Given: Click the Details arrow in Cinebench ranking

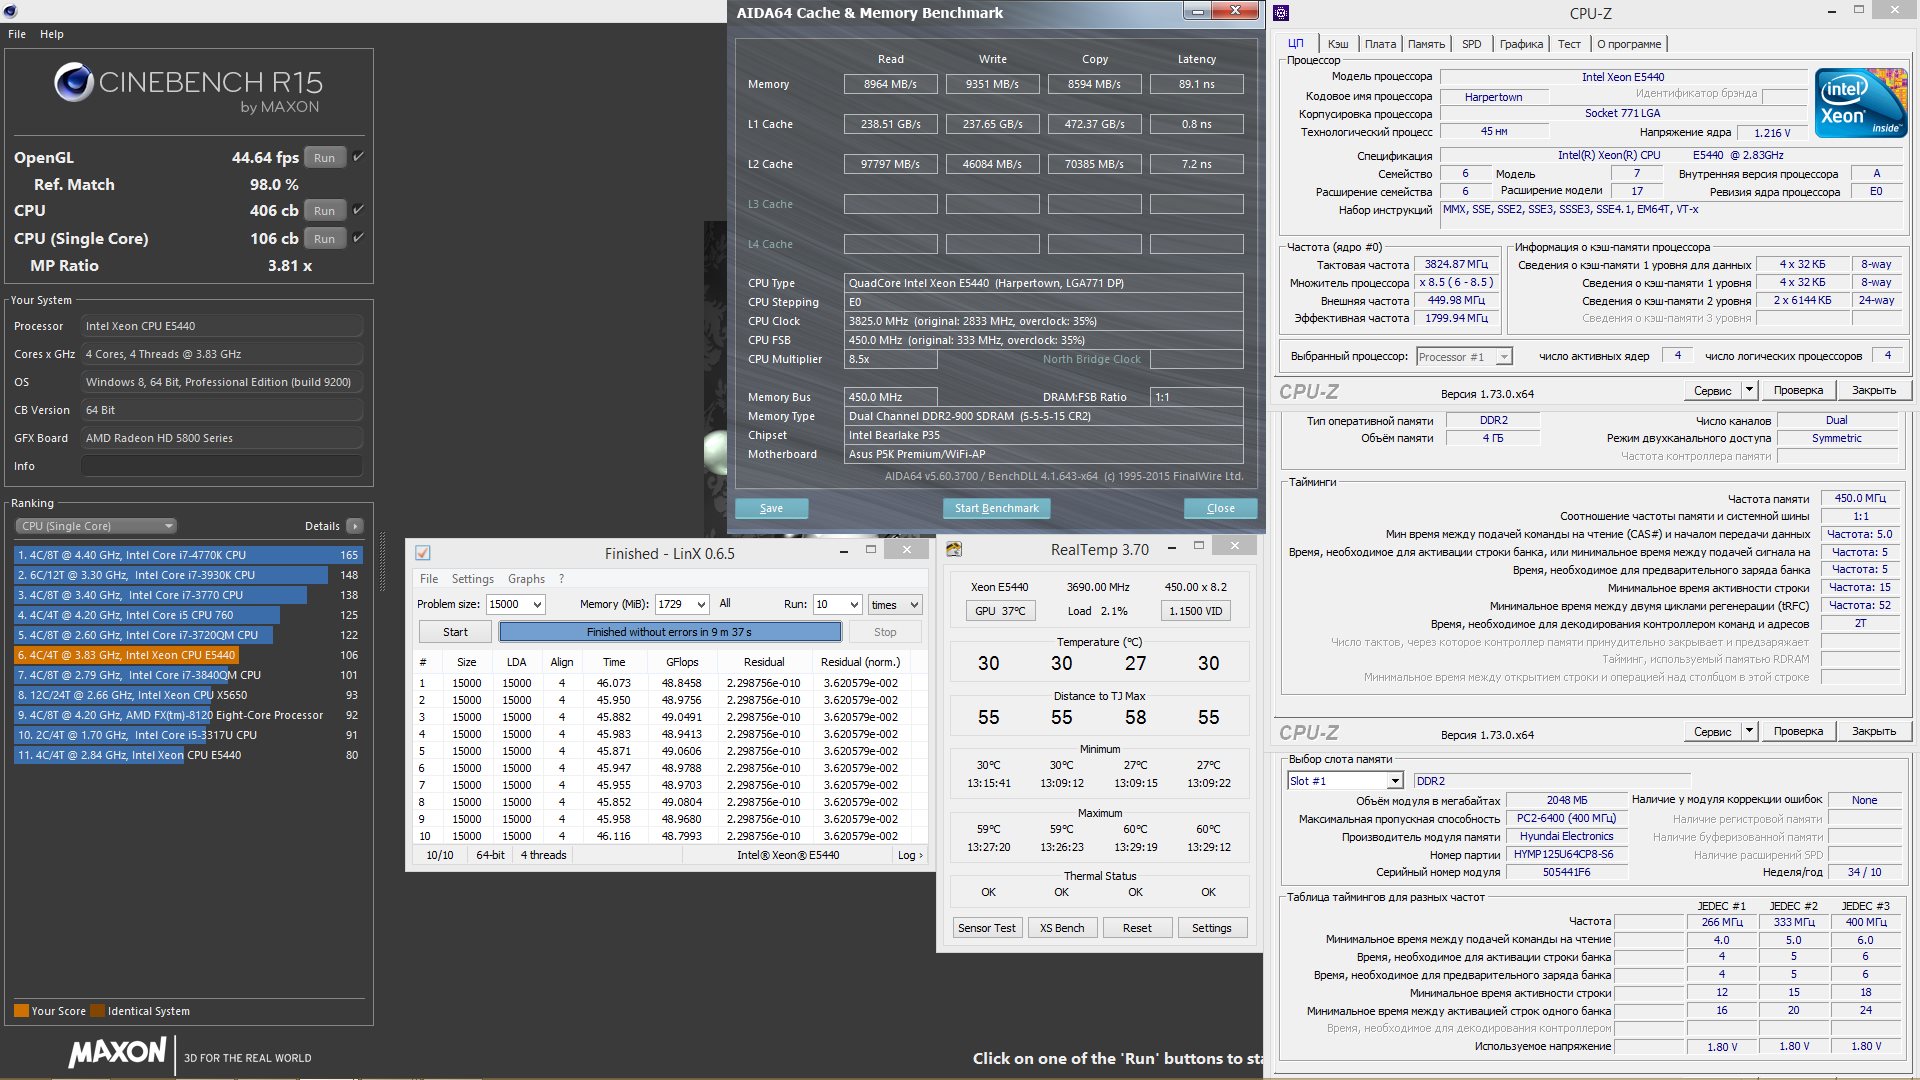Looking at the screenshot, I should coord(355,526).
